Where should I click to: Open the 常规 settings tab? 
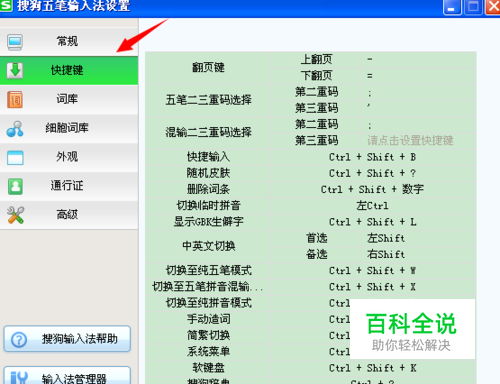[69, 42]
